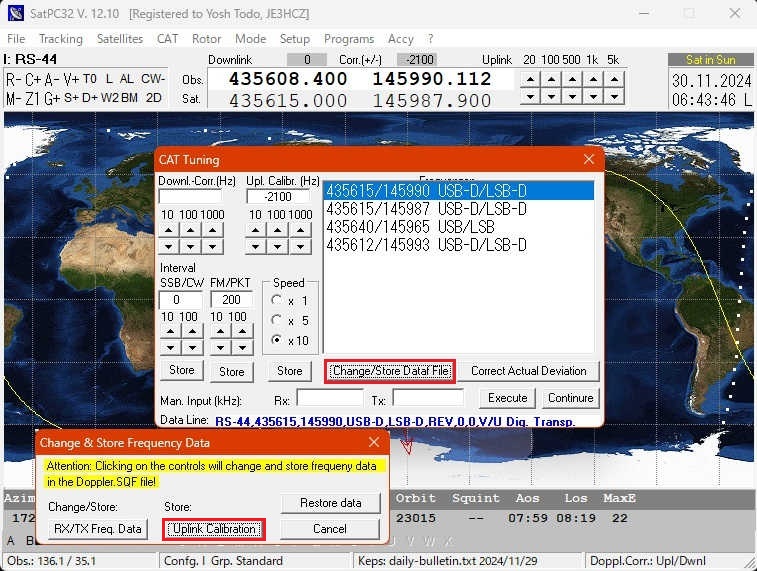This screenshot has height=571, width=757.
Task: Click the Rx manual input field
Action: coord(329,398)
